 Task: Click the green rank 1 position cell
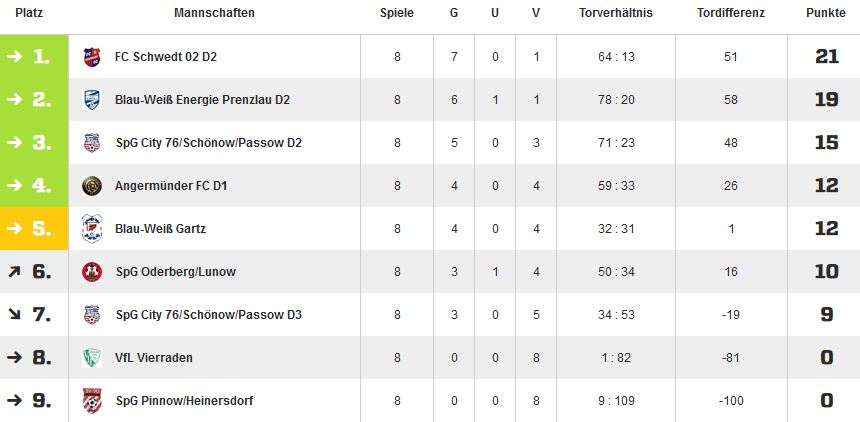tap(34, 57)
